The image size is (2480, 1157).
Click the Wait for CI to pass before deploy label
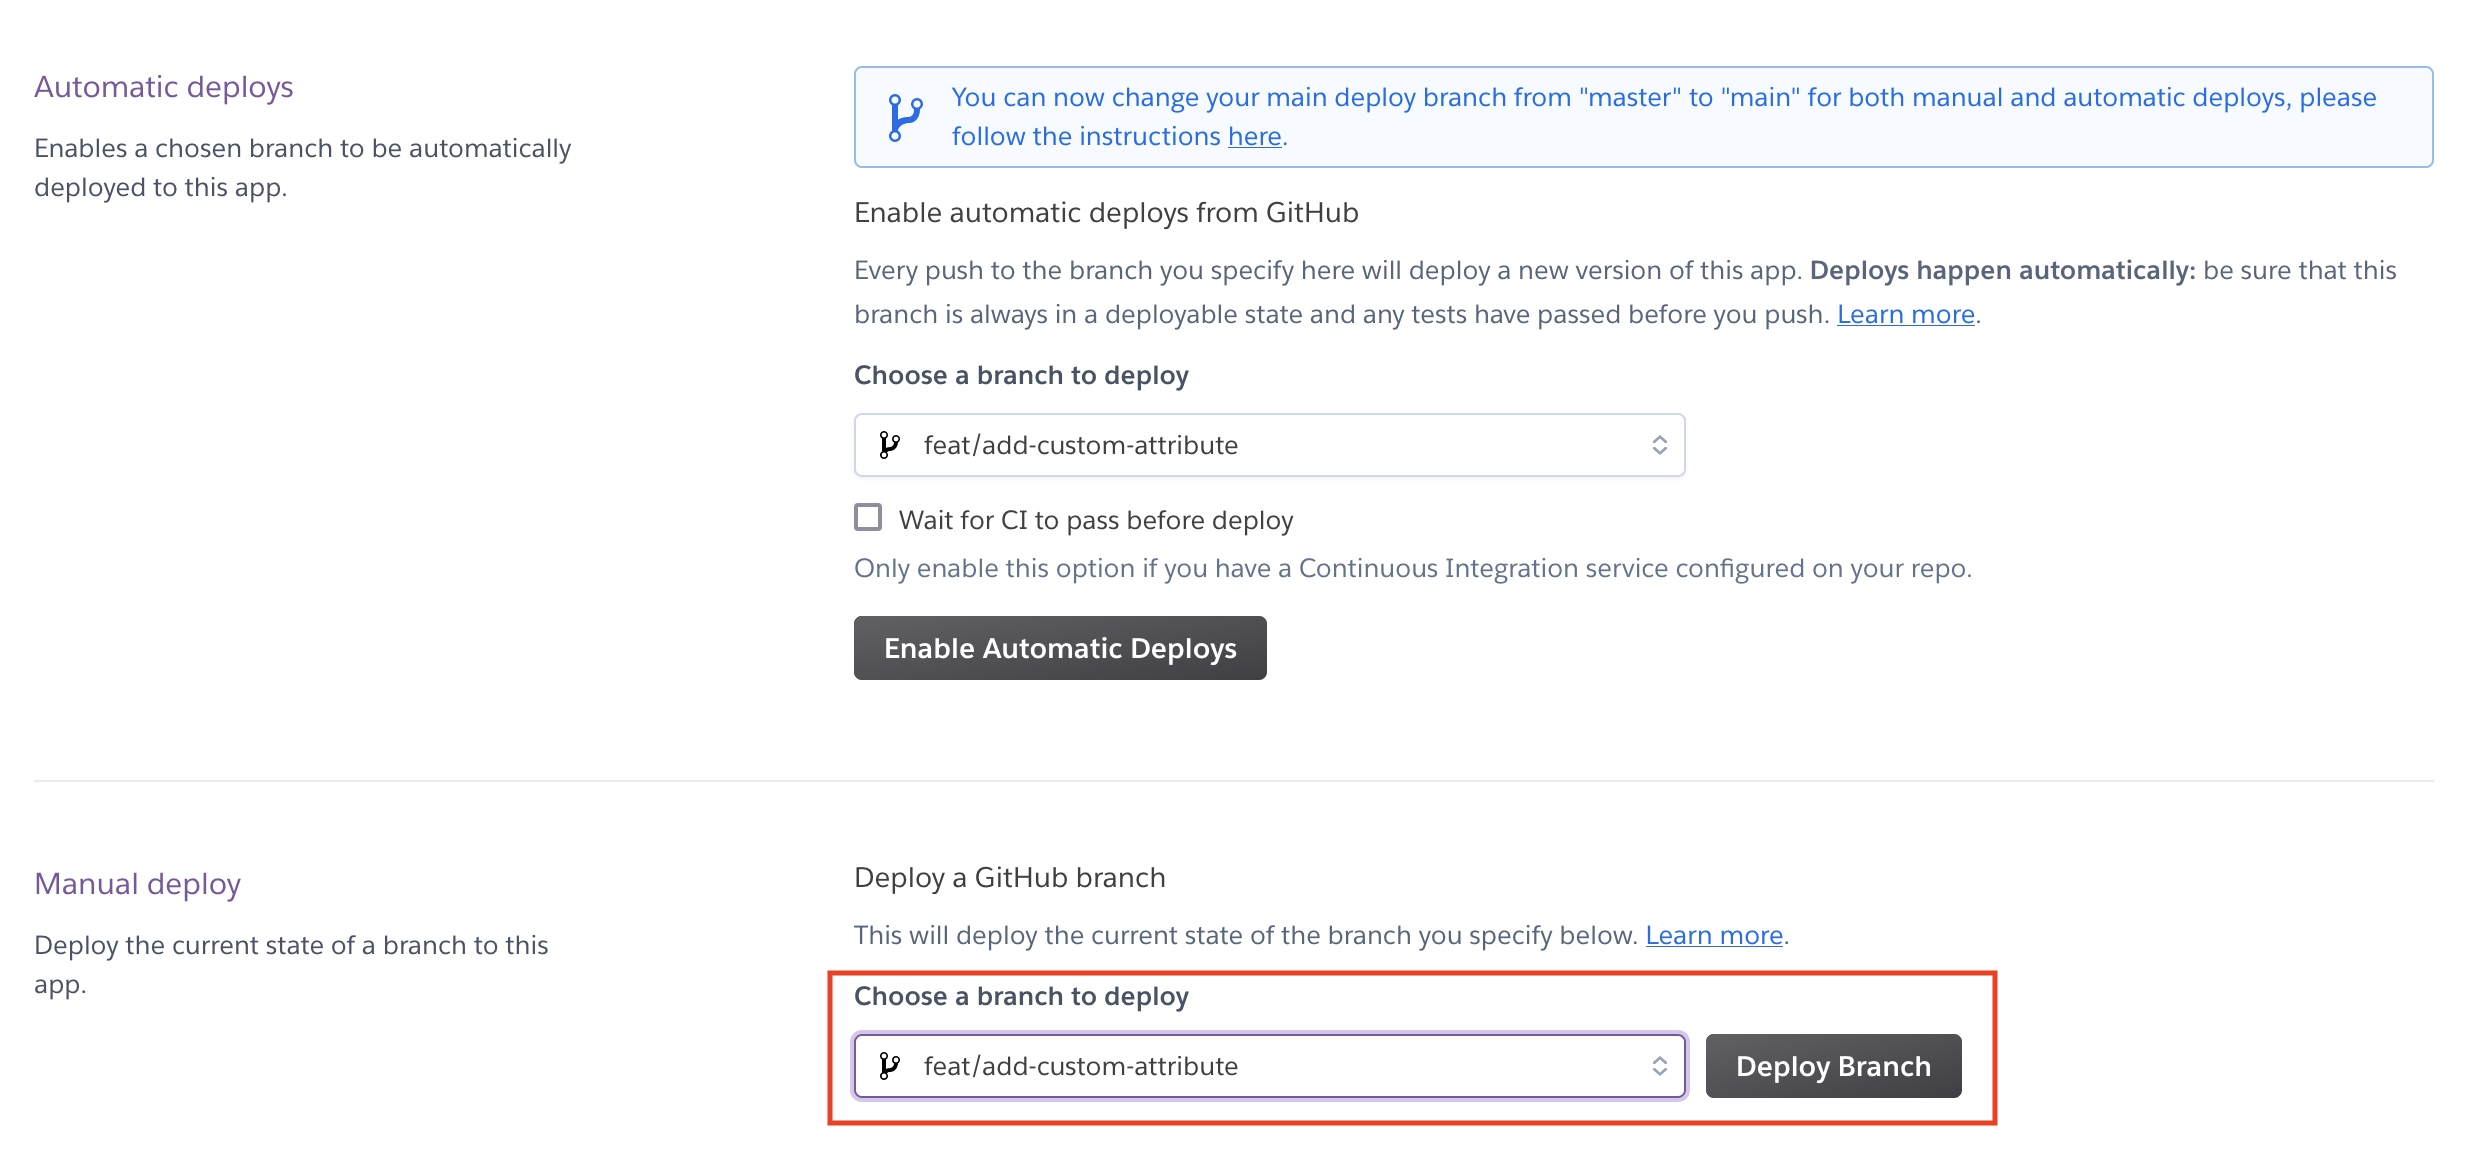click(1096, 520)
